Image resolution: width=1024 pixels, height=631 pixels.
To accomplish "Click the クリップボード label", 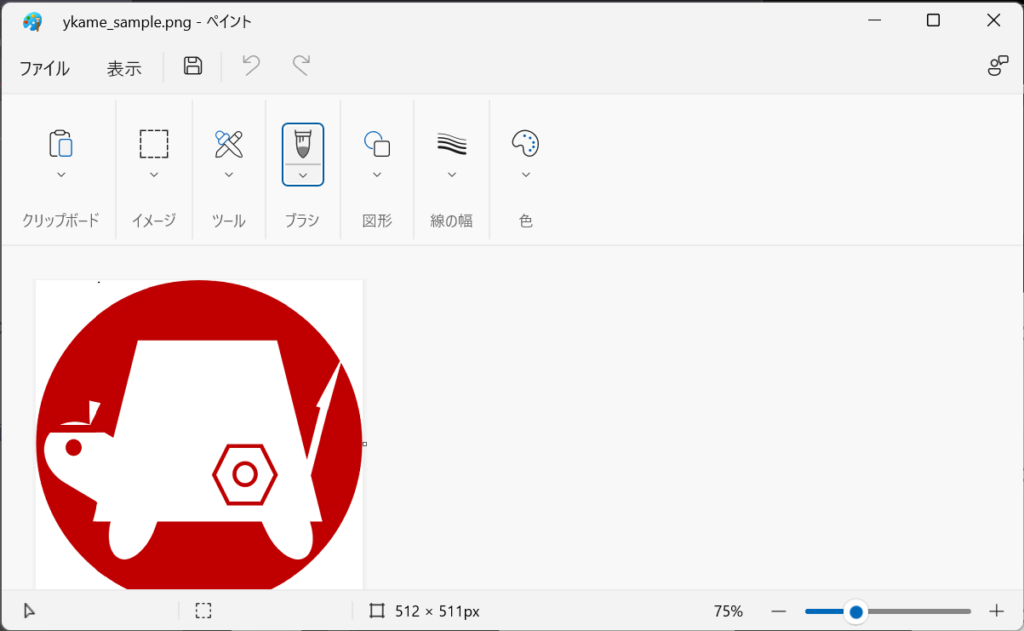I will (x=61, y=221).
